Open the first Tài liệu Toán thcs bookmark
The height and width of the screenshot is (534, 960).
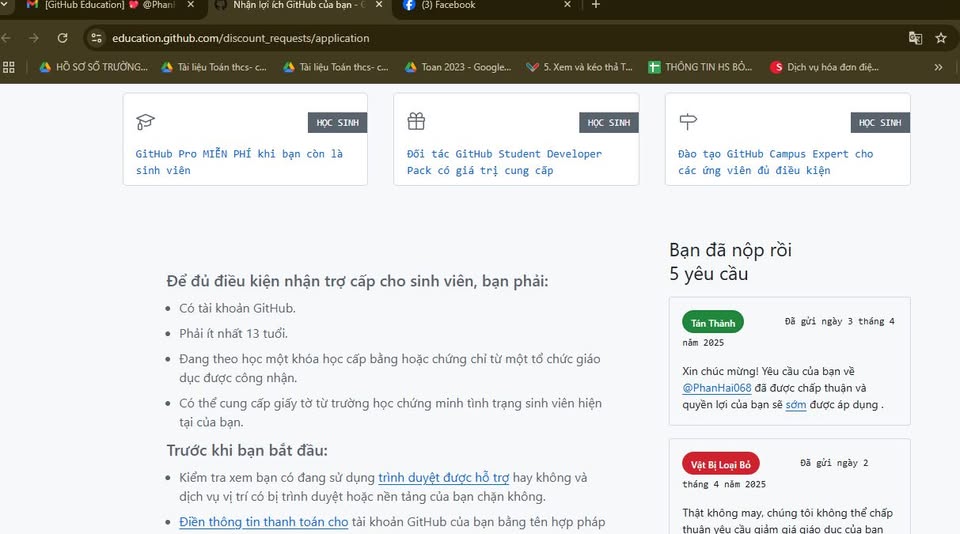[214, 67]
